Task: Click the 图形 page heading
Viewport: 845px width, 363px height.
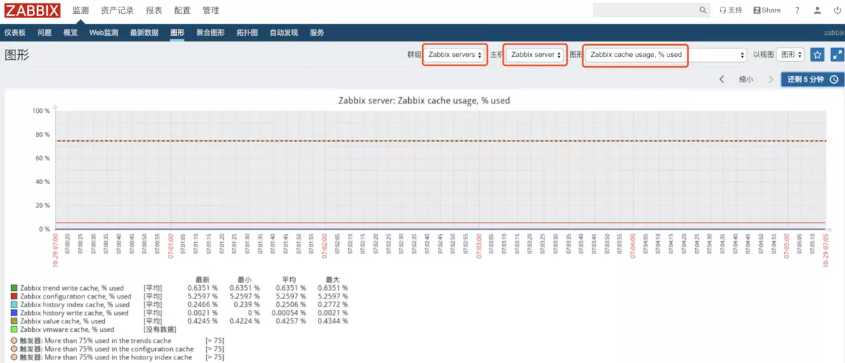Action: 17,55
